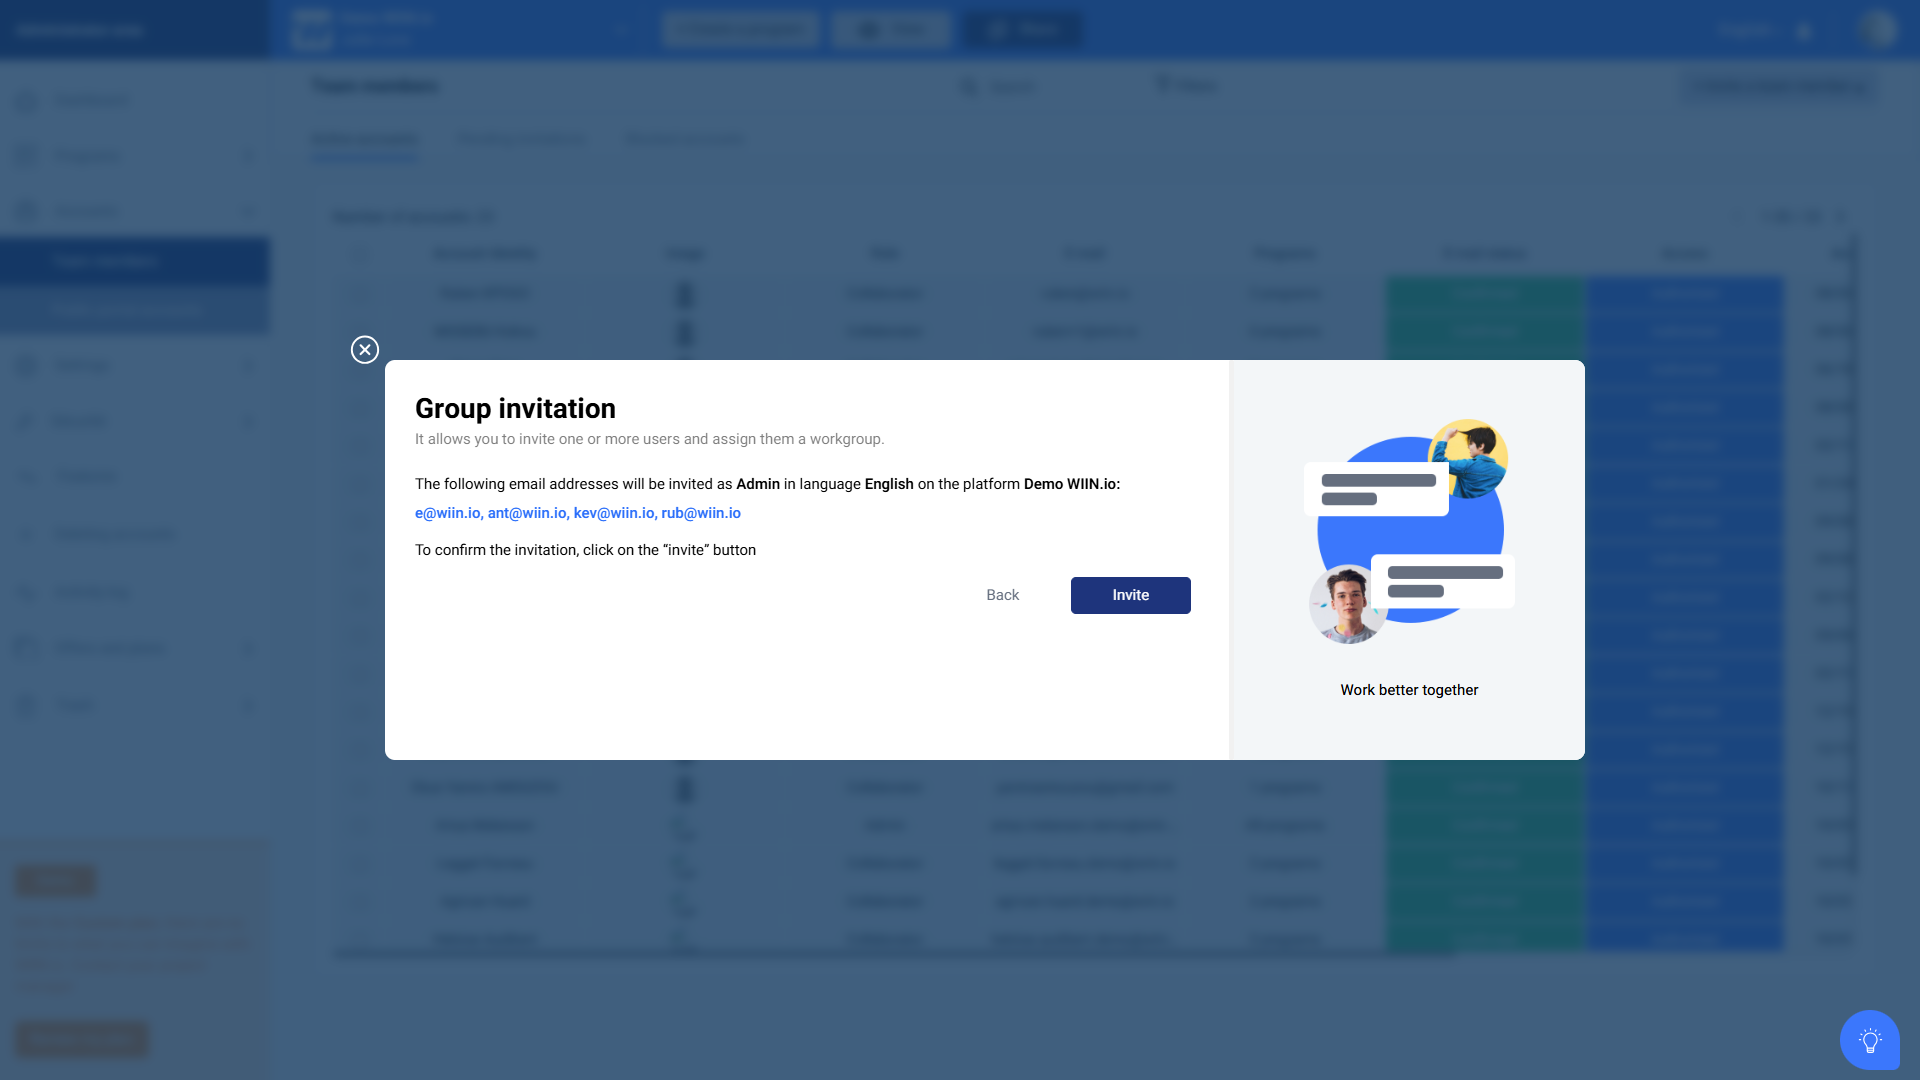This screenshot has height=1080, width=1920.
Task: Click the rub@wiin.io email address
Action: 701,513
